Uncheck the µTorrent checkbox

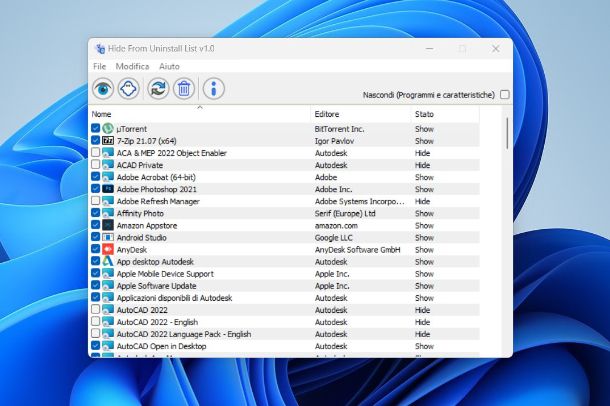pos(95,128)
